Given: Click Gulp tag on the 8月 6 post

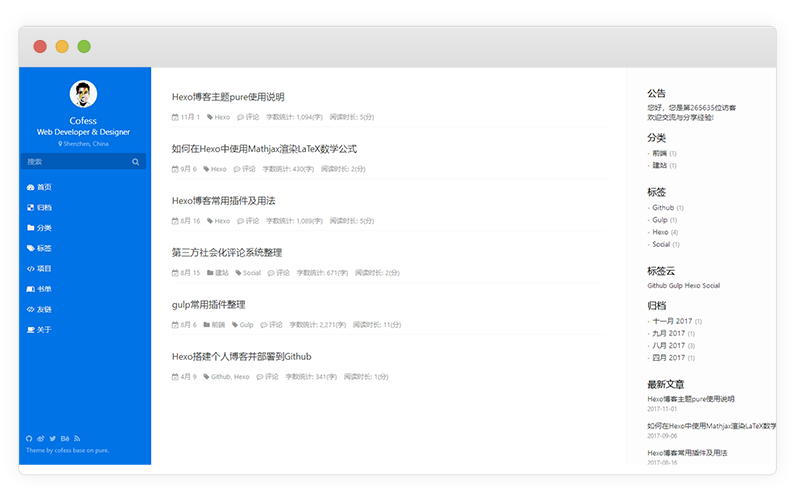Looking at the screenshot, I should 246,325.
